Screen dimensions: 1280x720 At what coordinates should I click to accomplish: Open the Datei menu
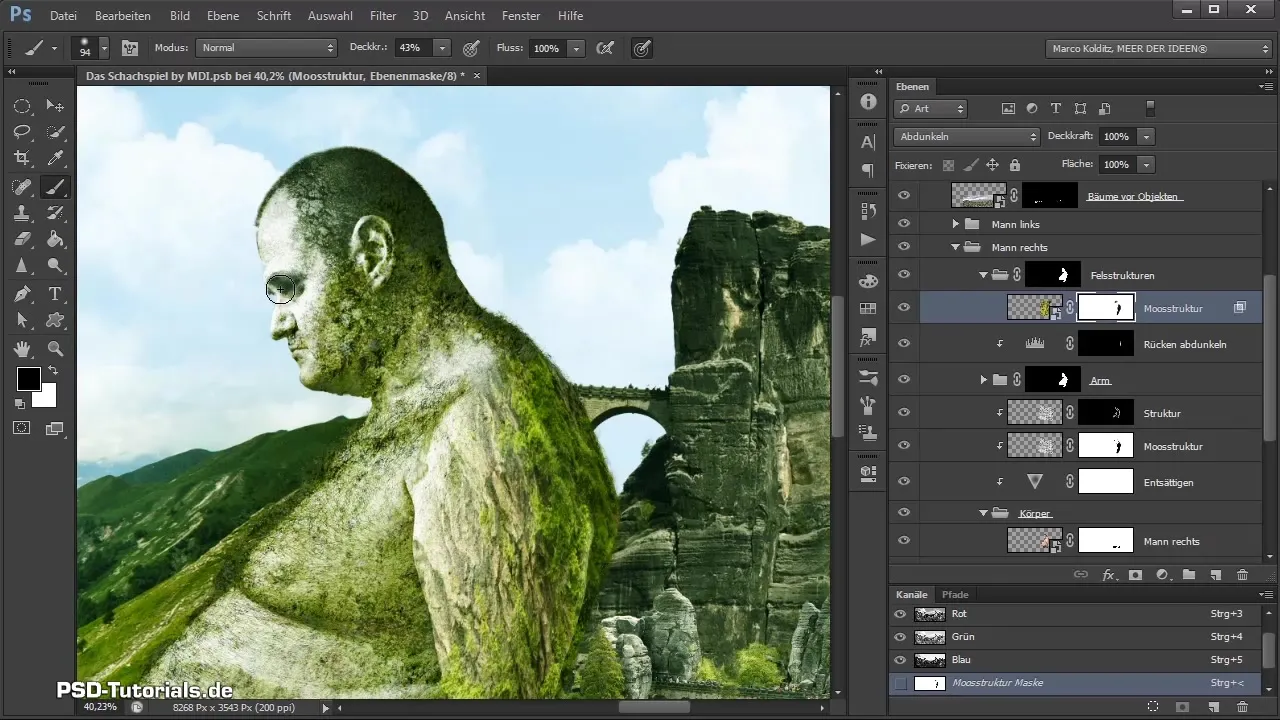click(x=63, y=16)
